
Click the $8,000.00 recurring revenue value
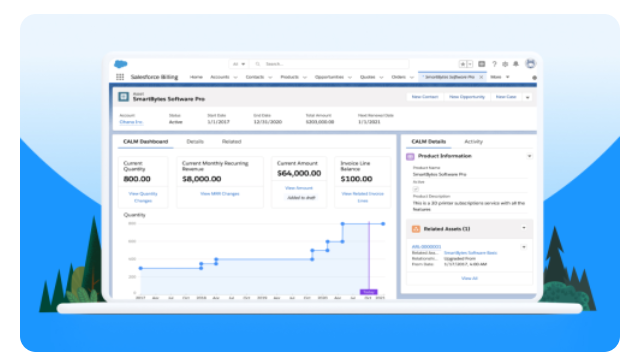pos(202,179)
